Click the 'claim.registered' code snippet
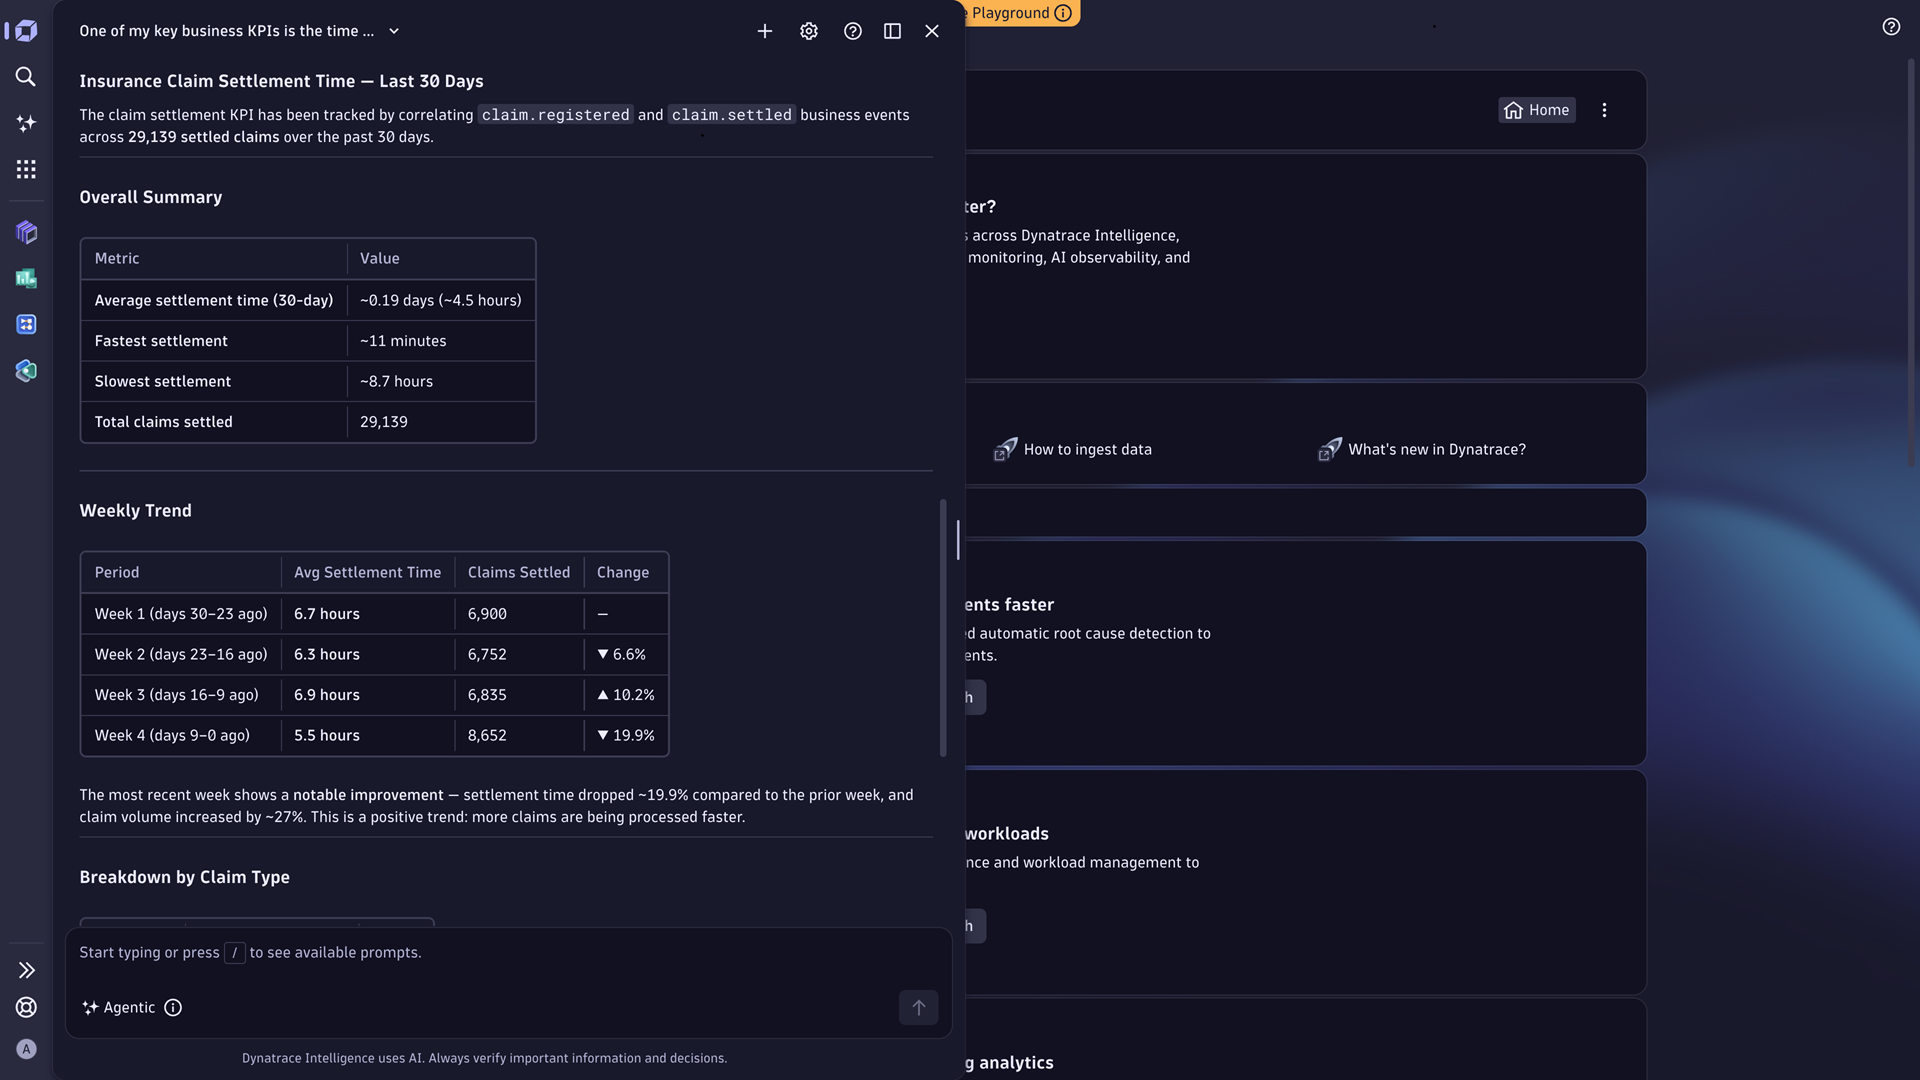Screen dimensions: 1920x1080 click(x=556, y=115)
